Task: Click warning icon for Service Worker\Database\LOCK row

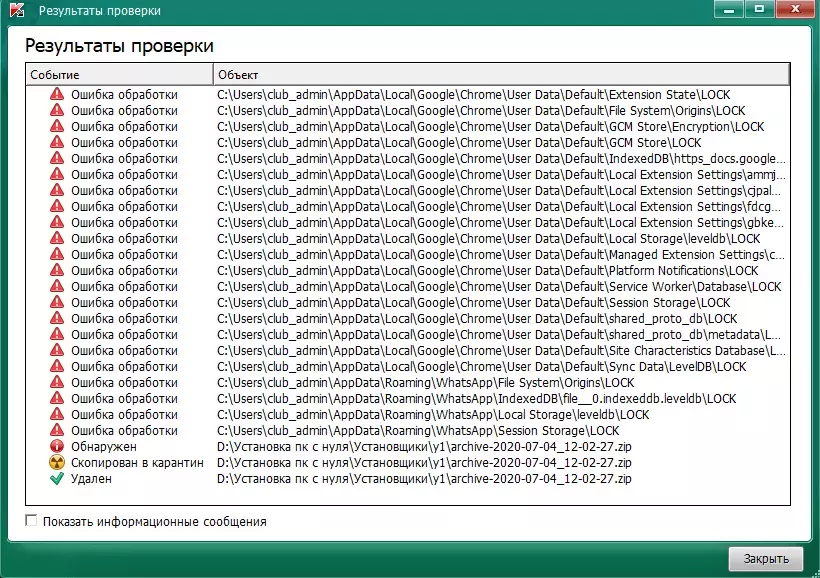Action: point(57,286)
